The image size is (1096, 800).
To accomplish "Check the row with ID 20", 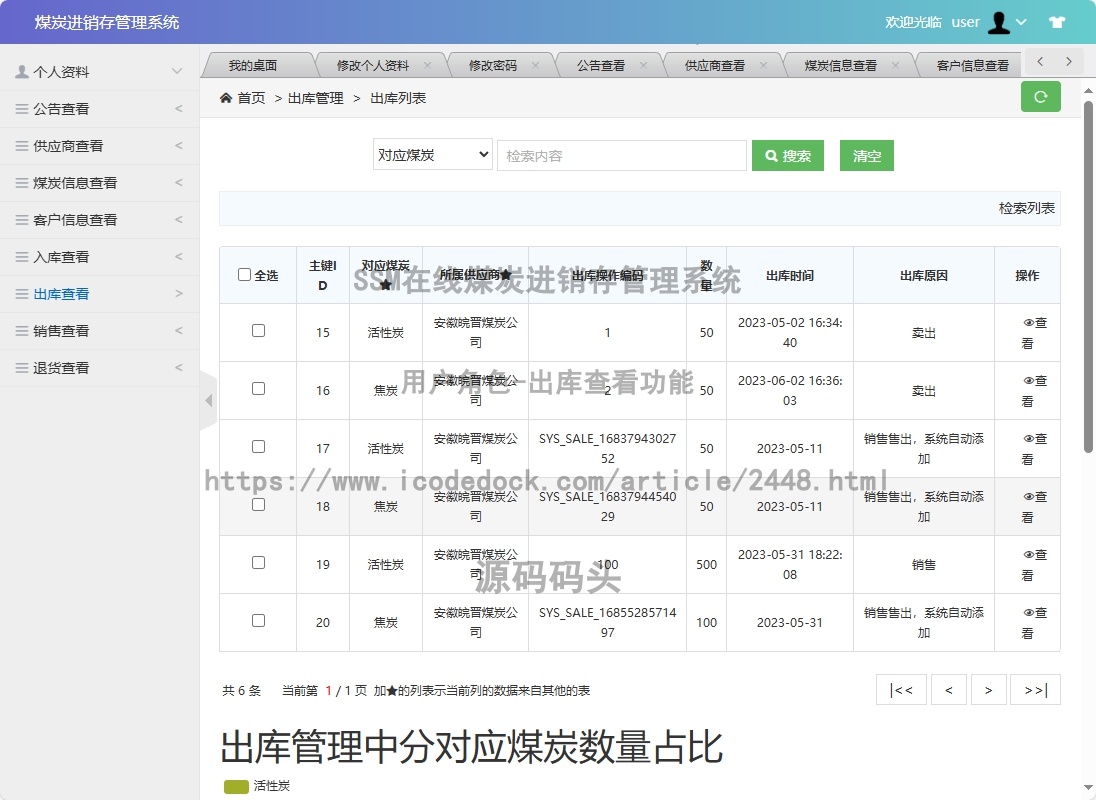I will (259, 620).
